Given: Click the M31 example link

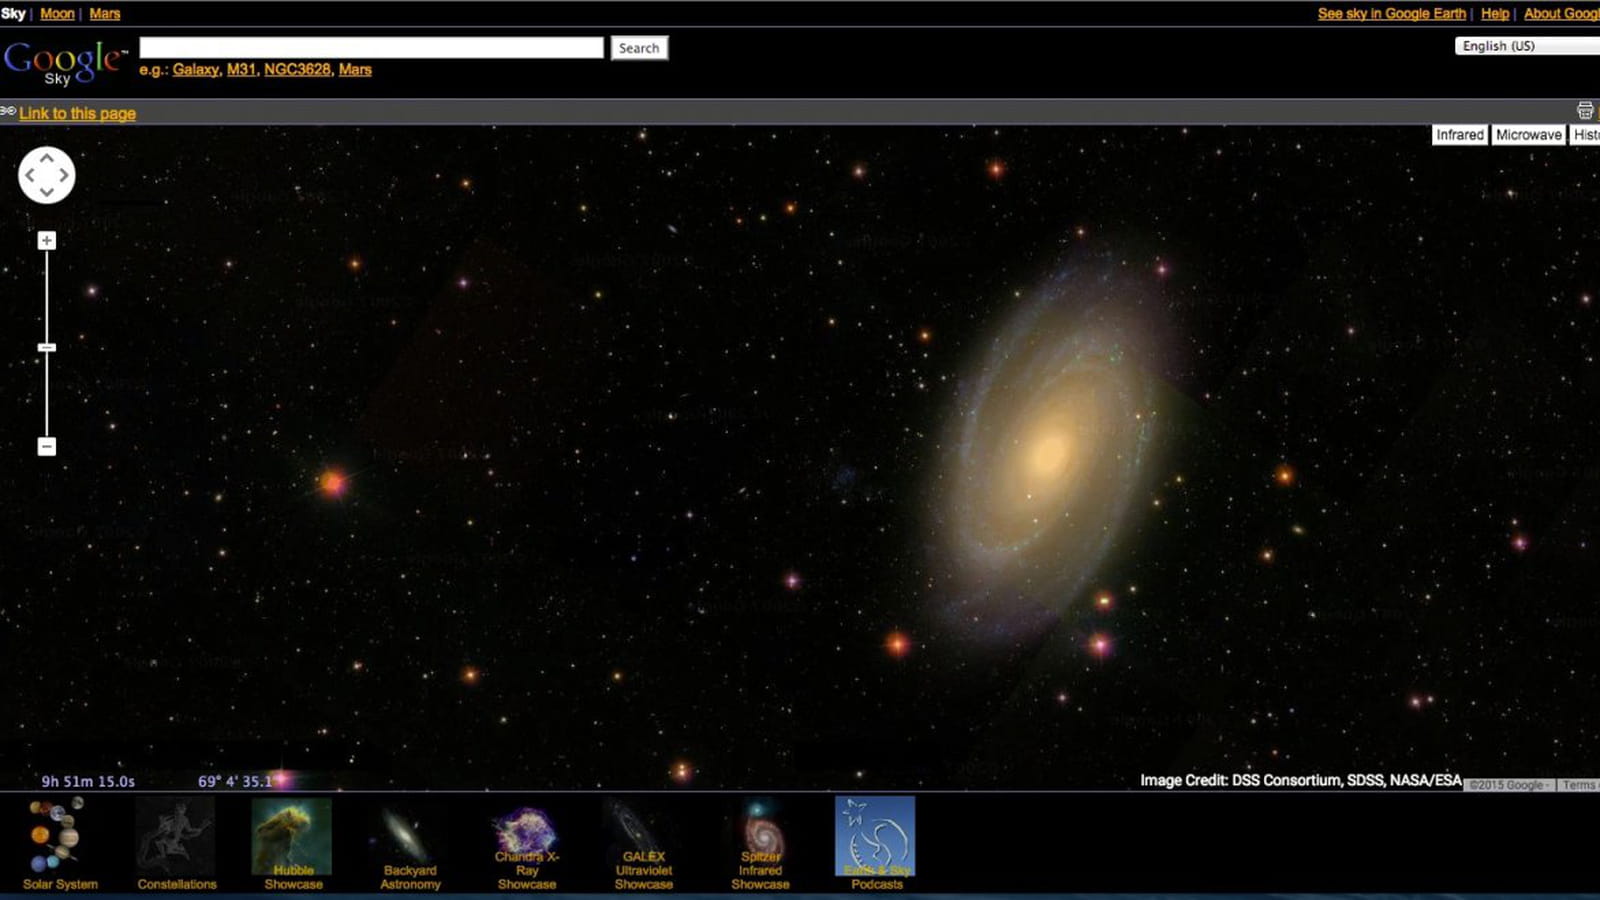Looking at the screenshot, I should click(x=241, y=70).
